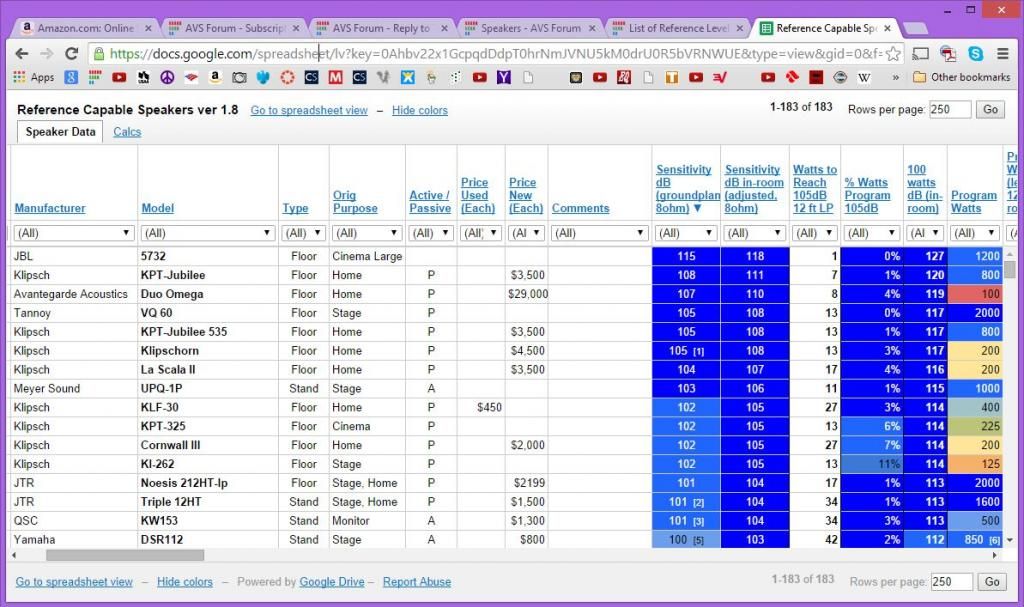Viewport: 1024px width, 607px height.
Task: Switch to the List of Reference Level tab
Action: 677,28
